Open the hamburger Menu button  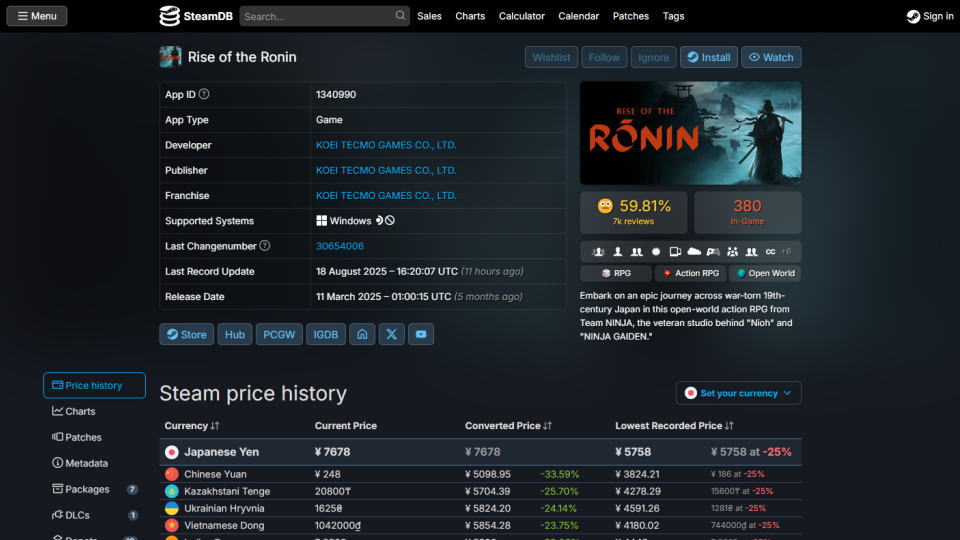coord(37,16)
